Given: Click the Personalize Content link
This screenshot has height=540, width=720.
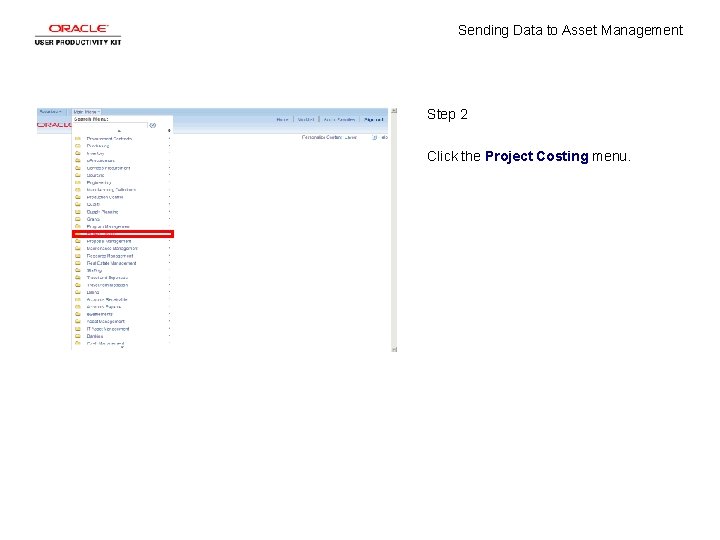Looking at the screenshot, I should (322, 137).
